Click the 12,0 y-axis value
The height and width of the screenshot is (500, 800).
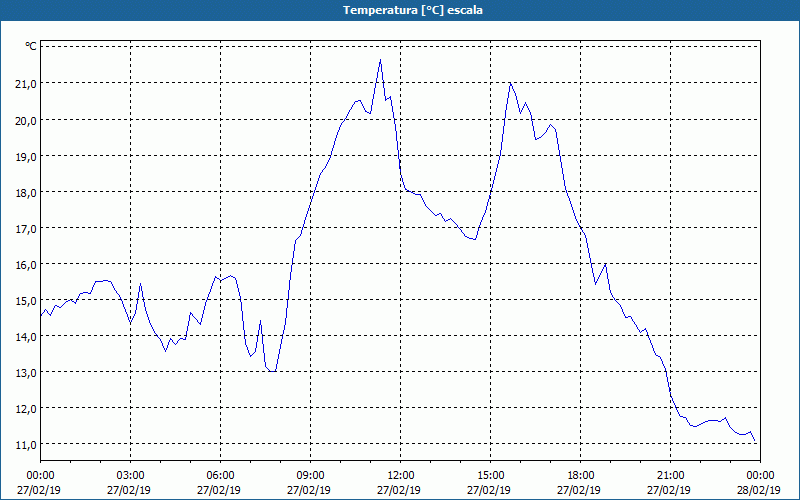coord(26,409)
